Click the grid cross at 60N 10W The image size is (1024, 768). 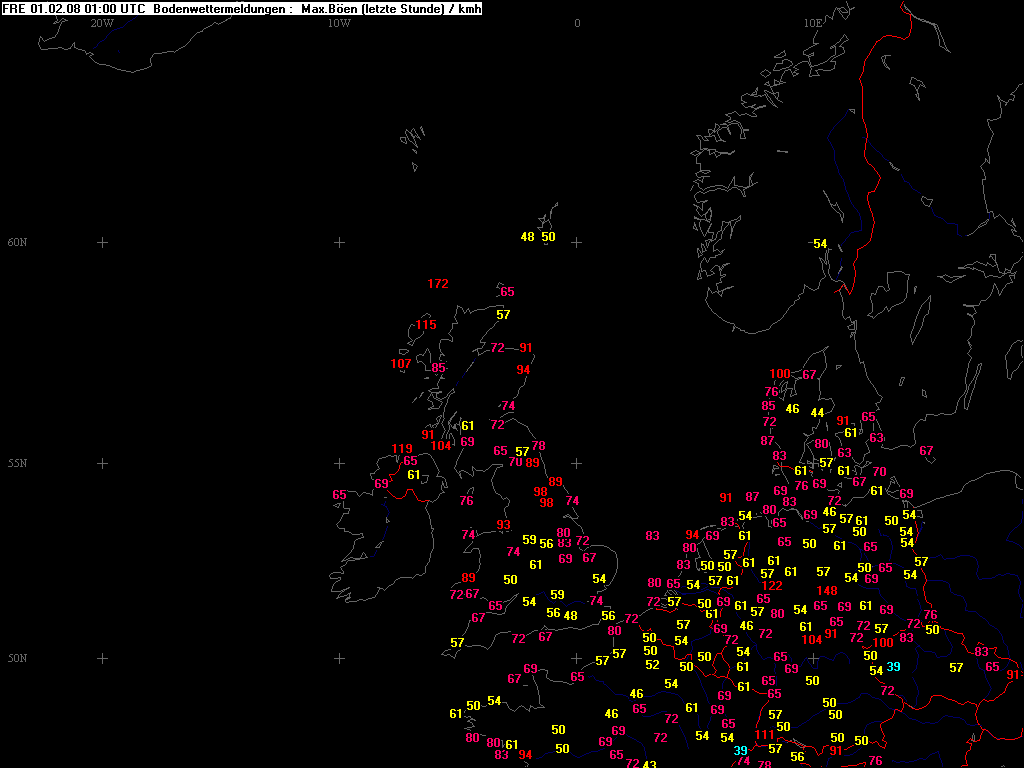point(339,243)
